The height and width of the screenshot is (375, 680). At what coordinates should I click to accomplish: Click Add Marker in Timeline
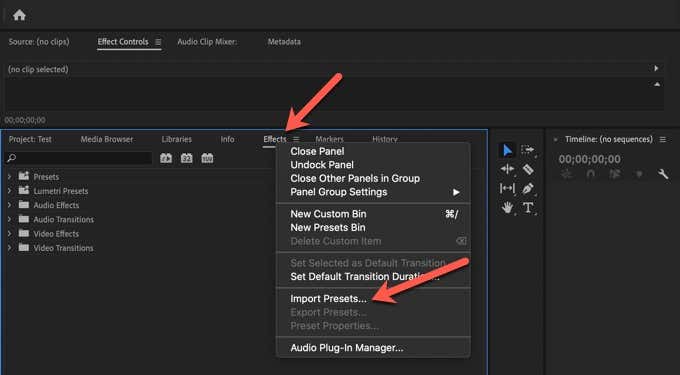639,174
